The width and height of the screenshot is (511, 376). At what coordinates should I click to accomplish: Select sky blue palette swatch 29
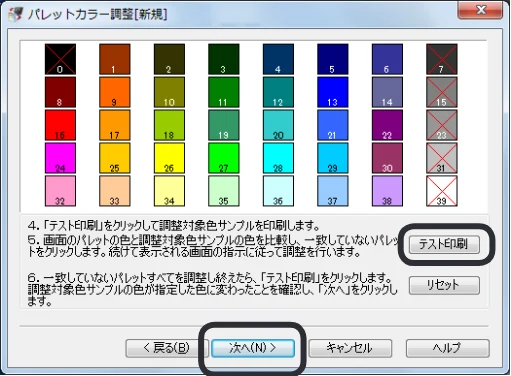[333, 158]
